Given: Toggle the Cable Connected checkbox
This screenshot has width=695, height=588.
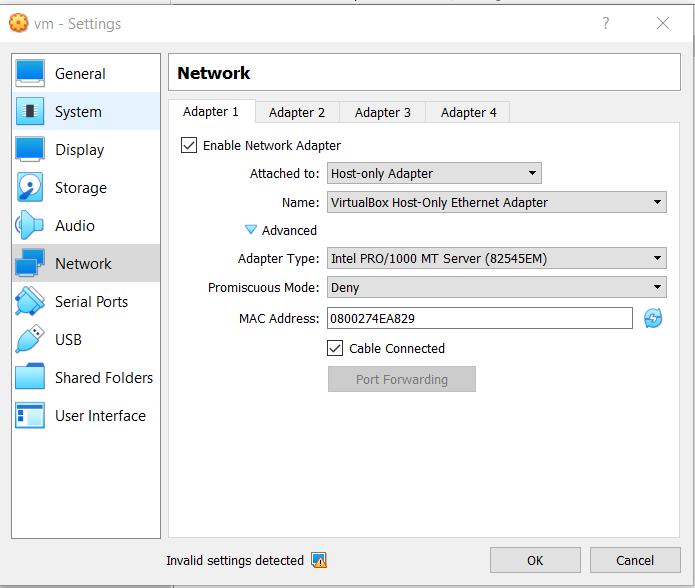Looking at the screenshot, I should pyautogui.click(x=335, y=348).
